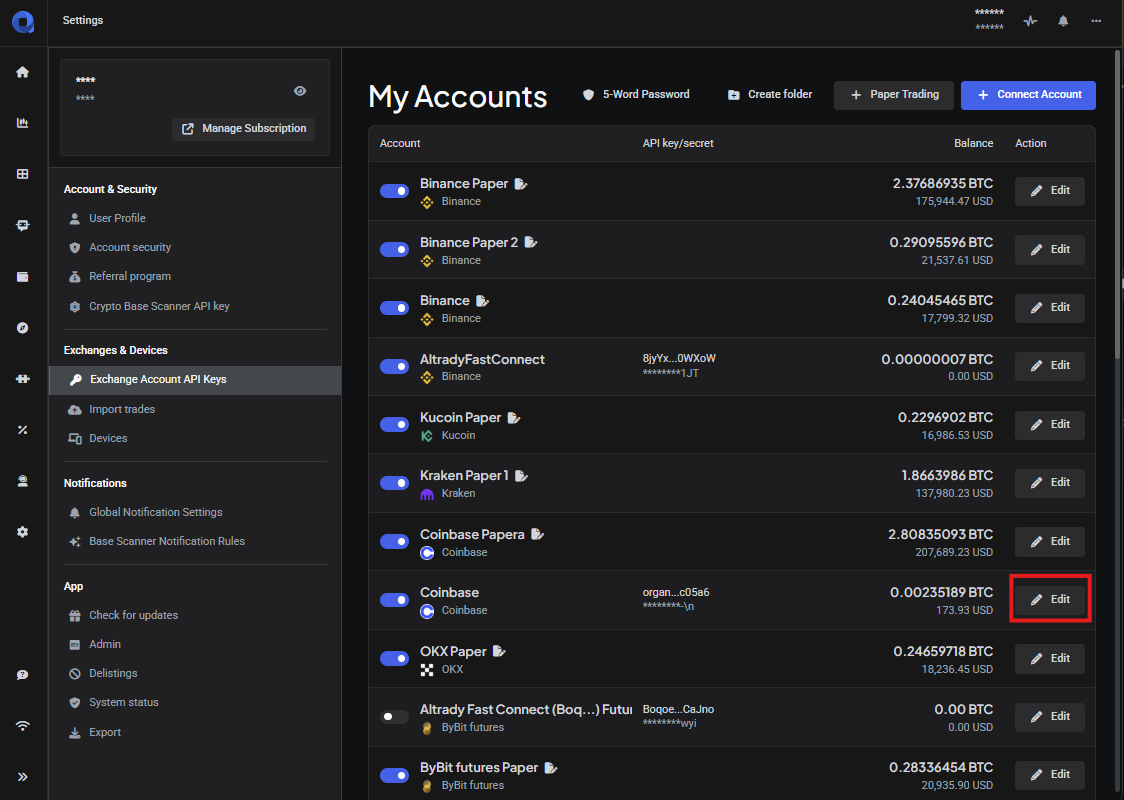Click the paper icon next to Binance Paper 2

[x=531, y=242]
